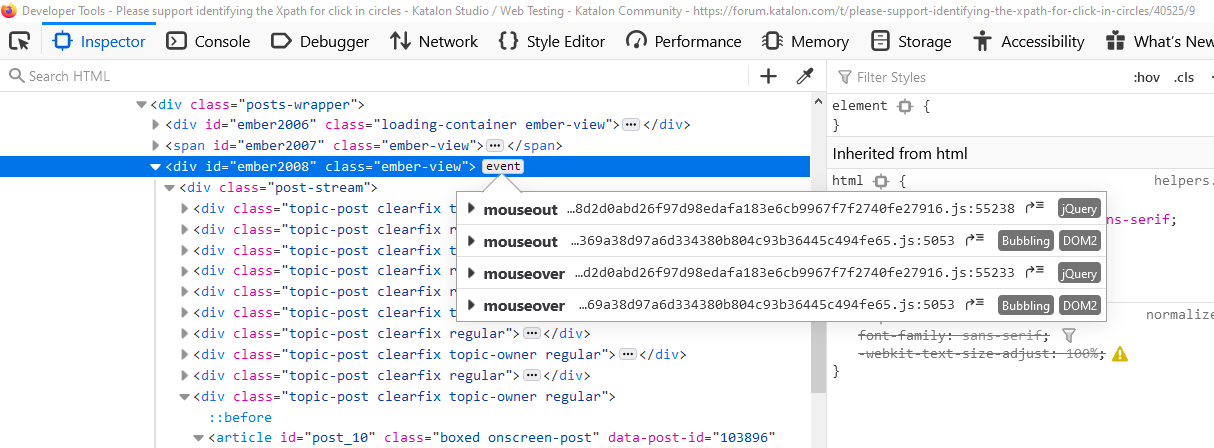Screen dimensions: 1214x448
Task: Open source location for first mouseout listener
Action: [x=1038, y=209]
